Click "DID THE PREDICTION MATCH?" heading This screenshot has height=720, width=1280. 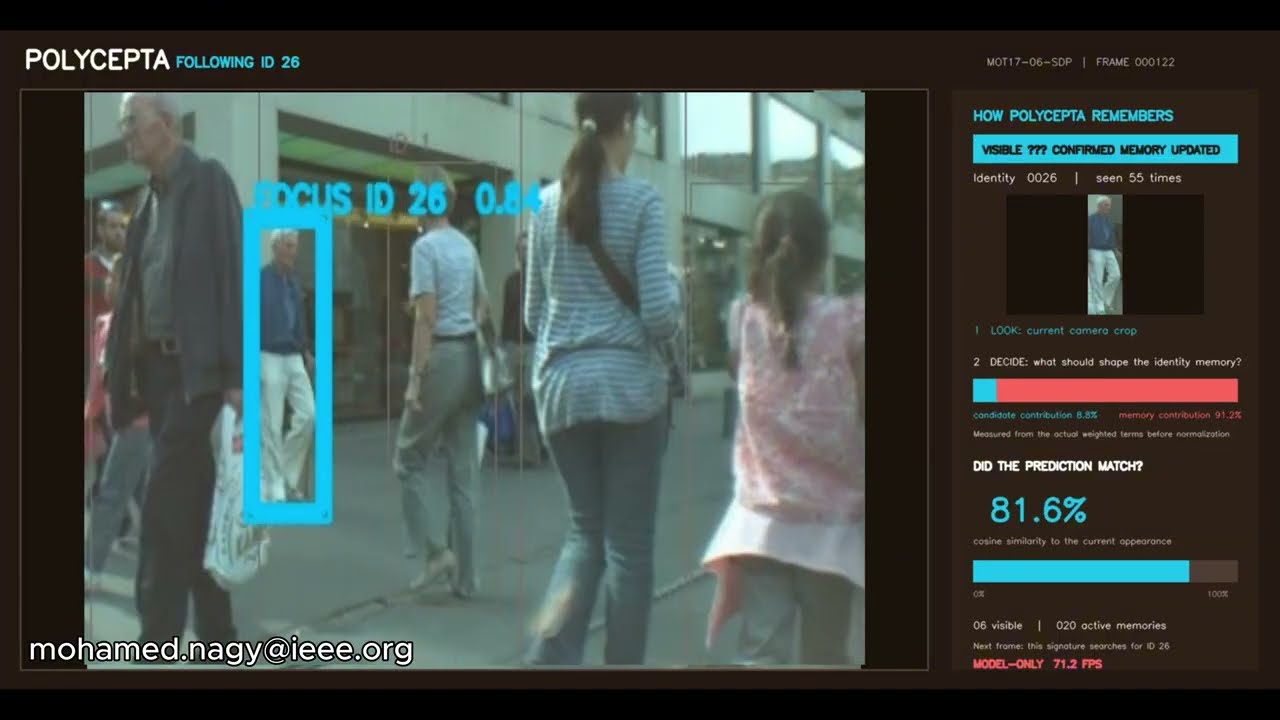click(1058, 466)
